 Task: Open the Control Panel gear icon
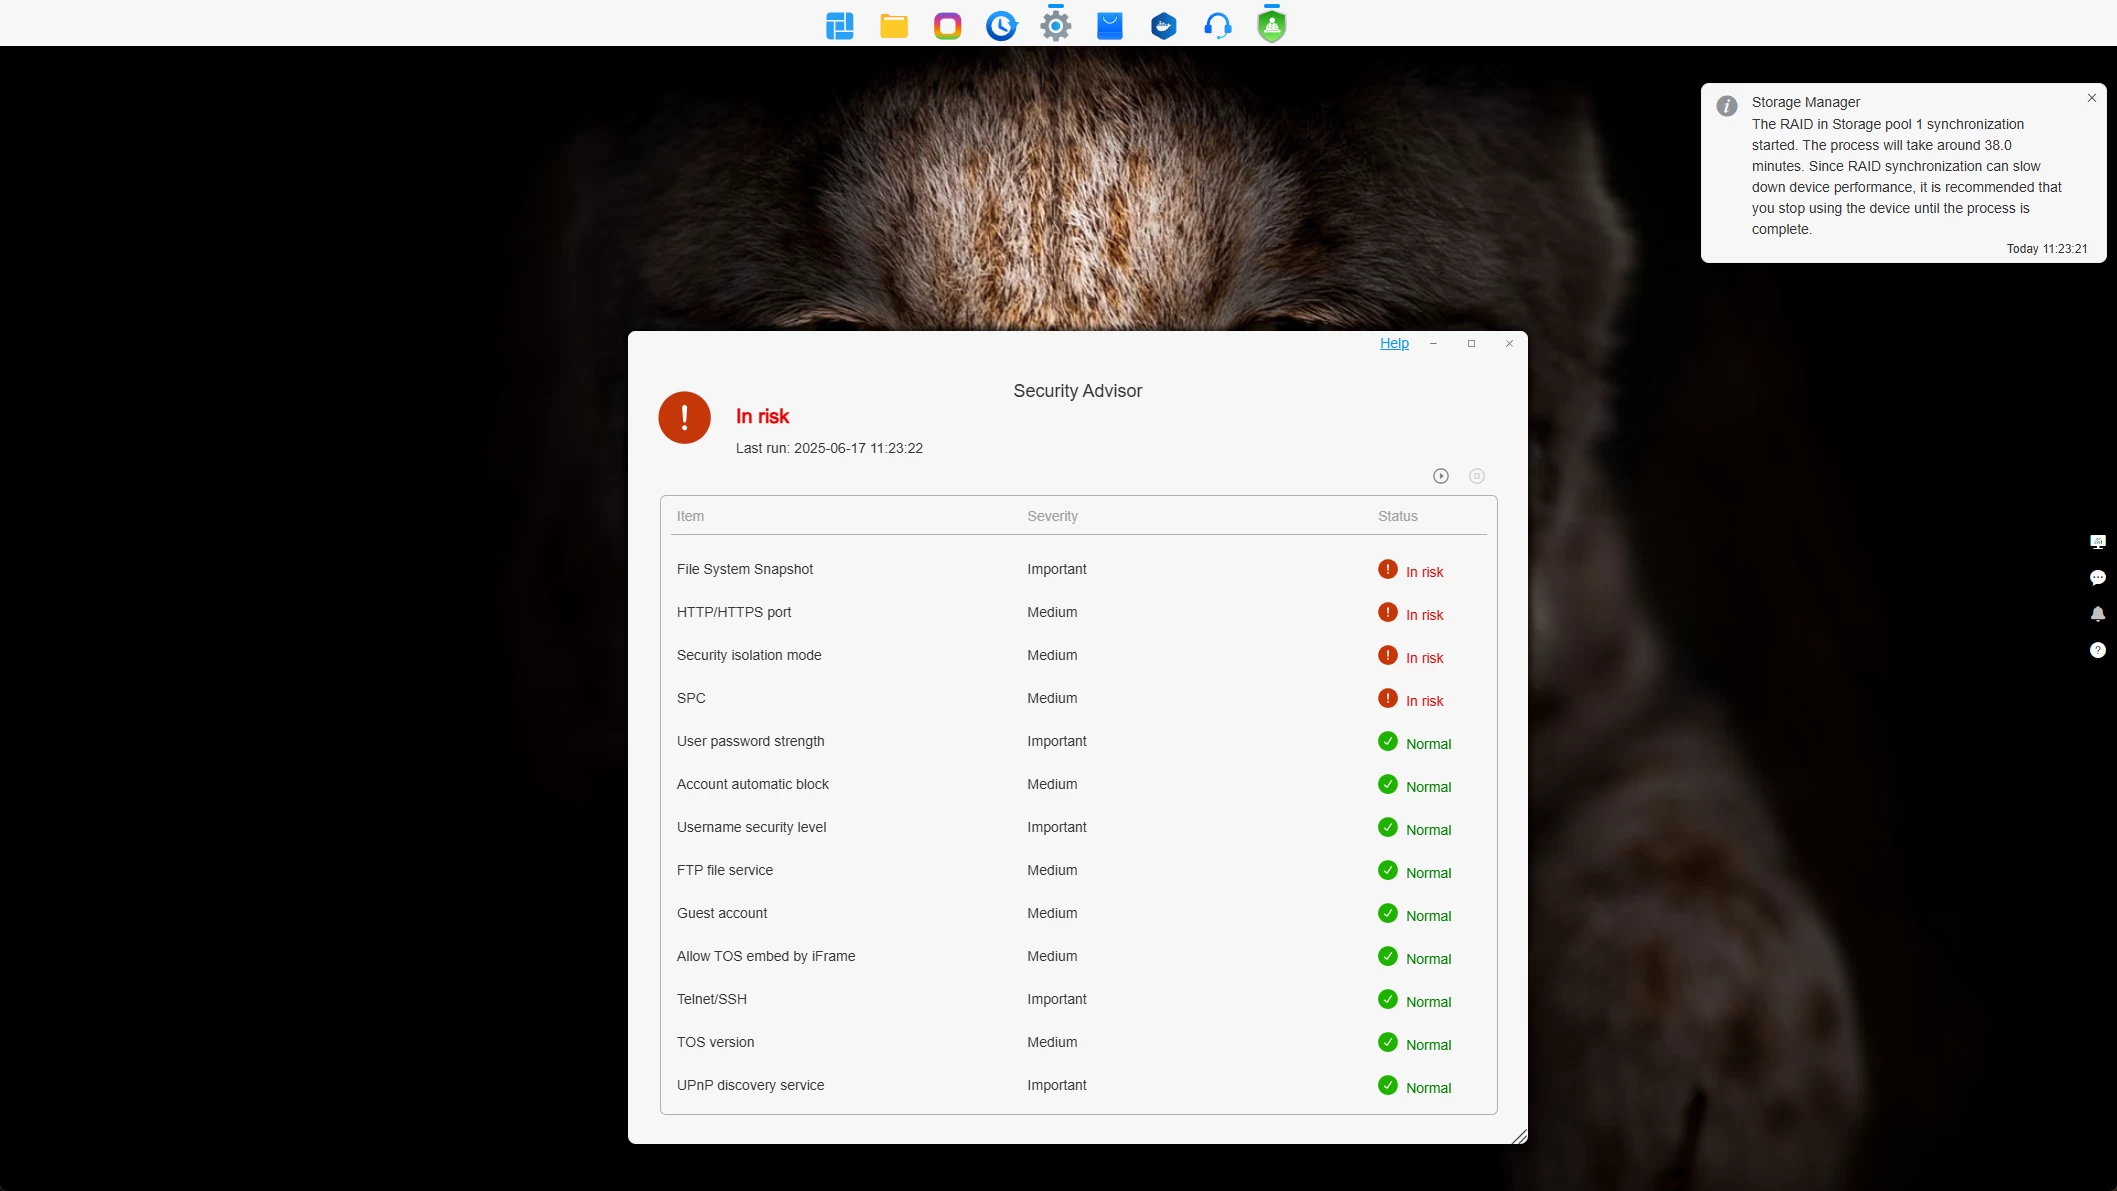[x=1056, y=26]
